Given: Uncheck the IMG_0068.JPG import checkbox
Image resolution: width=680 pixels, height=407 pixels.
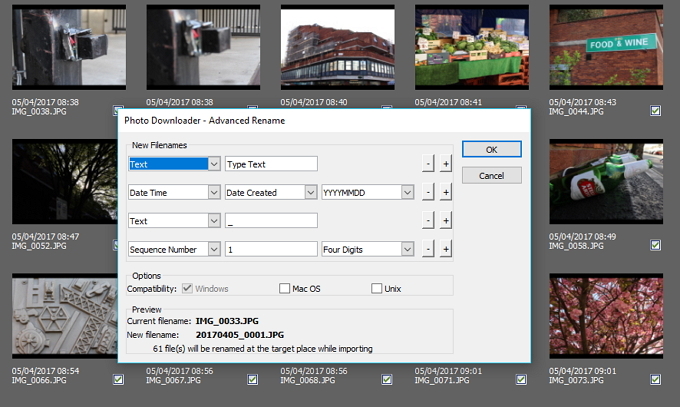Looking at the screenshot, I should [x=387, y=380].
